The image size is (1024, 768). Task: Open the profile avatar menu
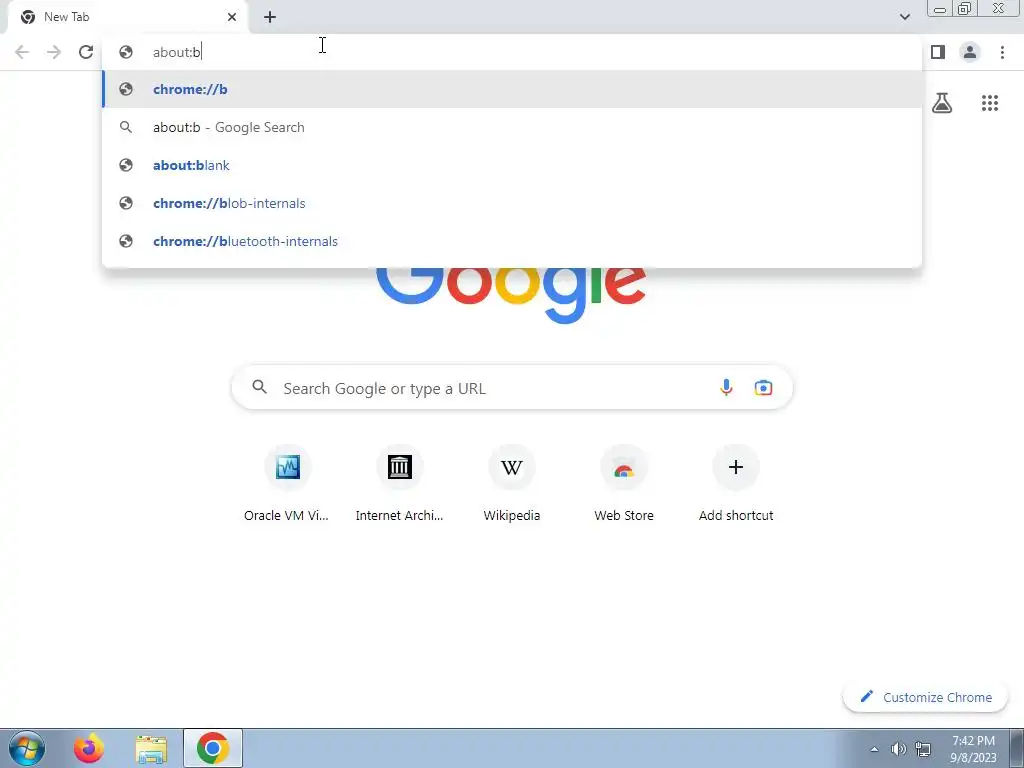point(970,52)
